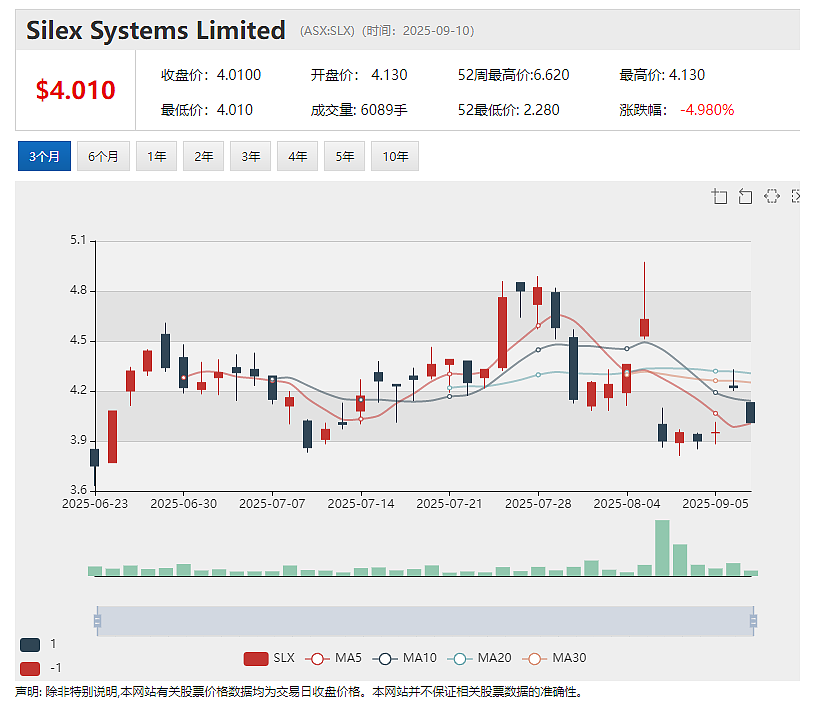
Task: Select the 3年 range tab
Action: [250, 156]
